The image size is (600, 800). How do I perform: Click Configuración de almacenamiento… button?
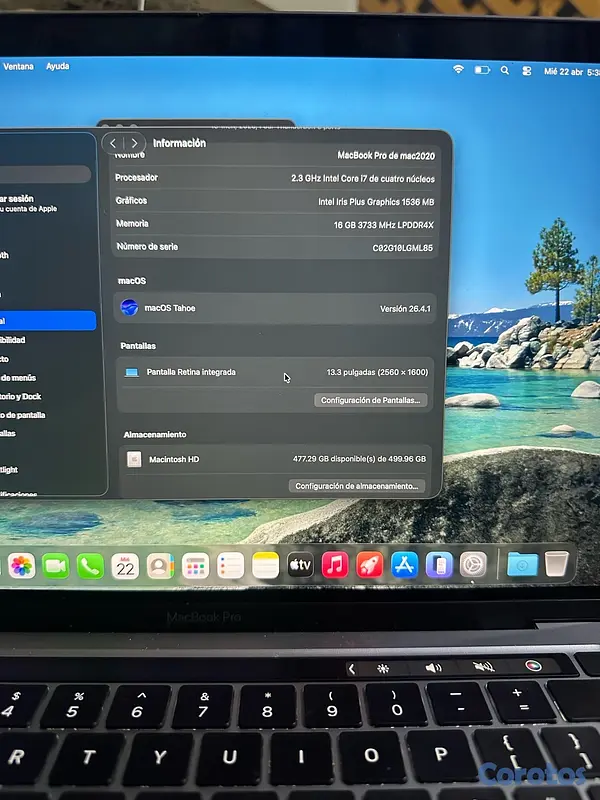pos(357,486)
